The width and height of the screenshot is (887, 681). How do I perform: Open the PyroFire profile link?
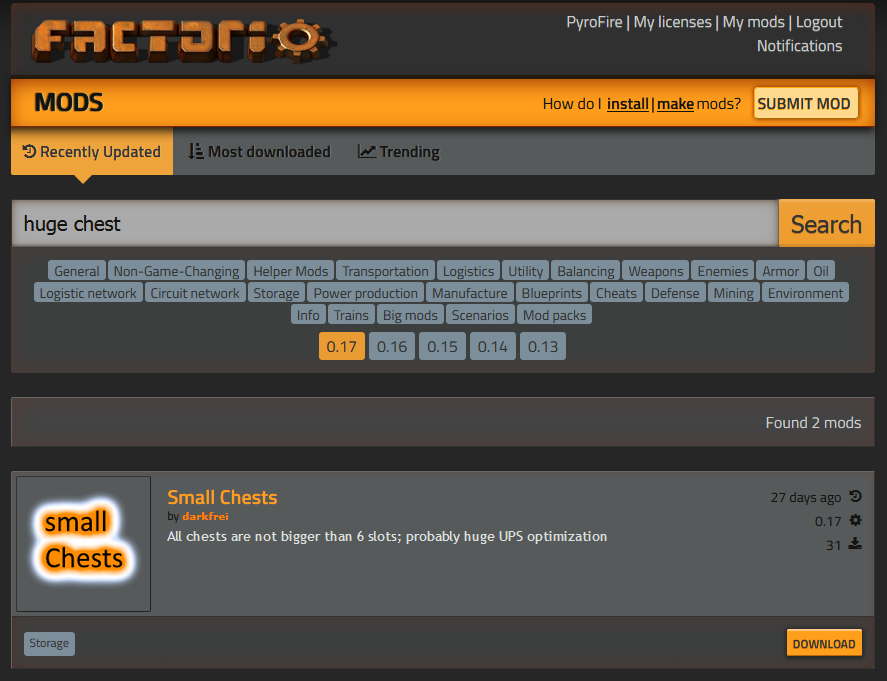[x=594, y=22]
